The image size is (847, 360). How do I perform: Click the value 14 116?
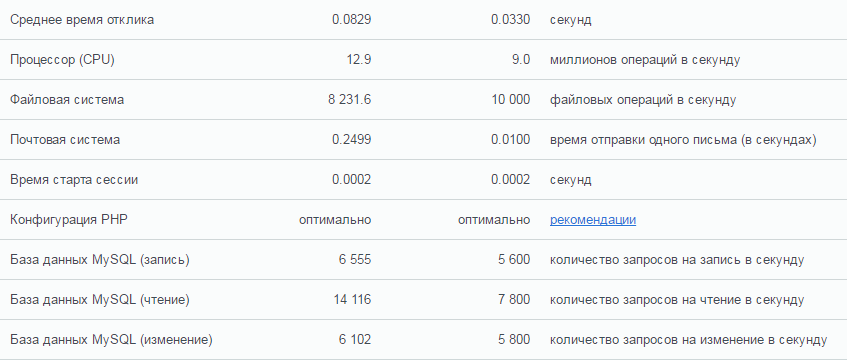352,300
